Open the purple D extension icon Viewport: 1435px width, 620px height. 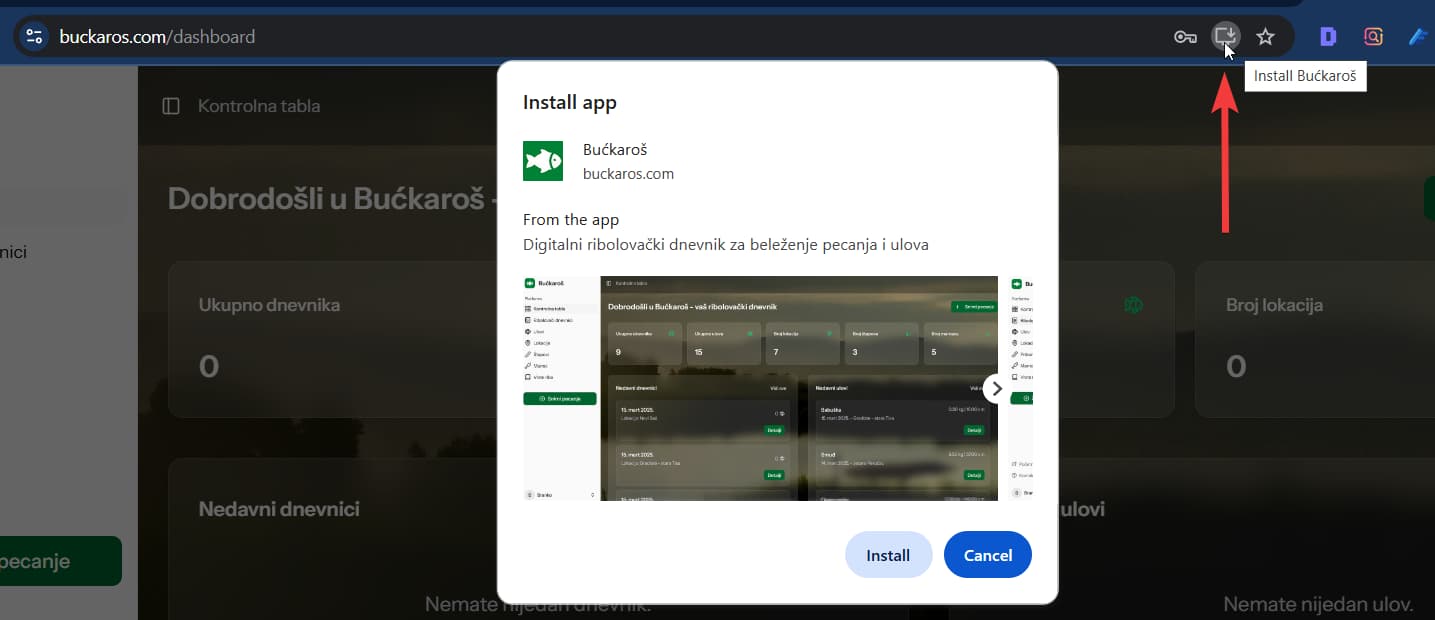1328,37
